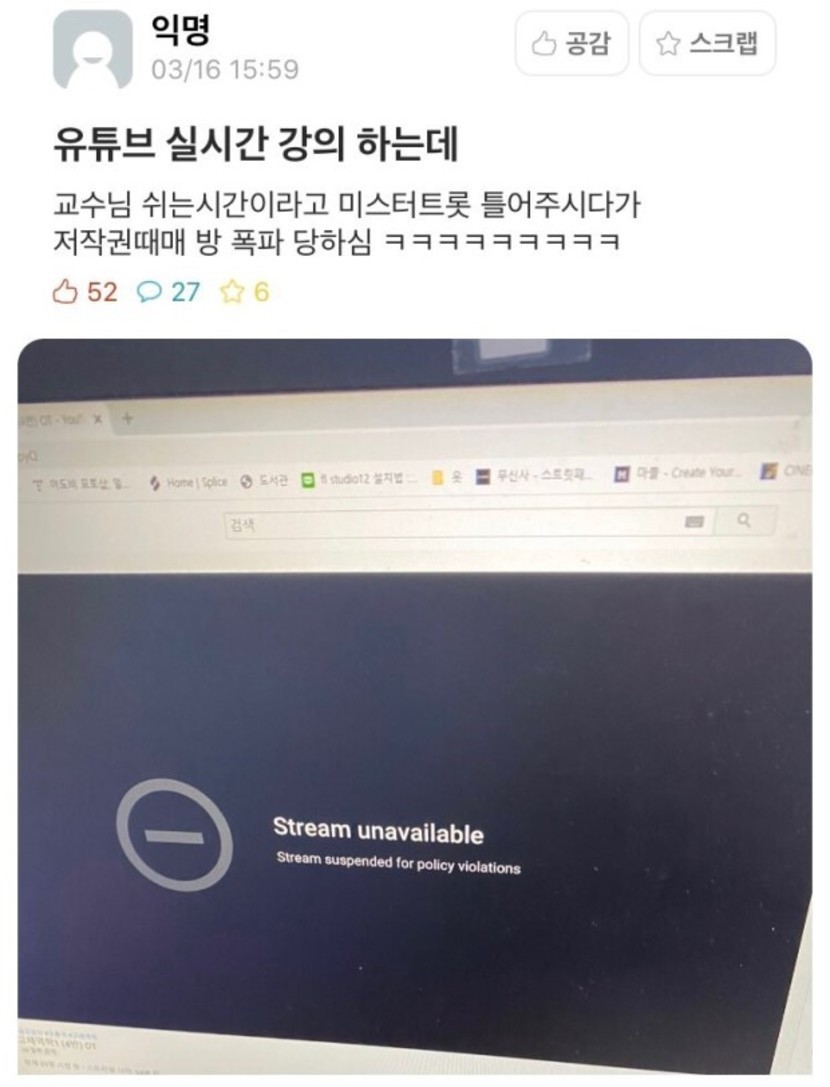Close the YouTube browser tab
Image resolution: width=830 pixels, height=1087 pixels.
[x=98, y=419]
